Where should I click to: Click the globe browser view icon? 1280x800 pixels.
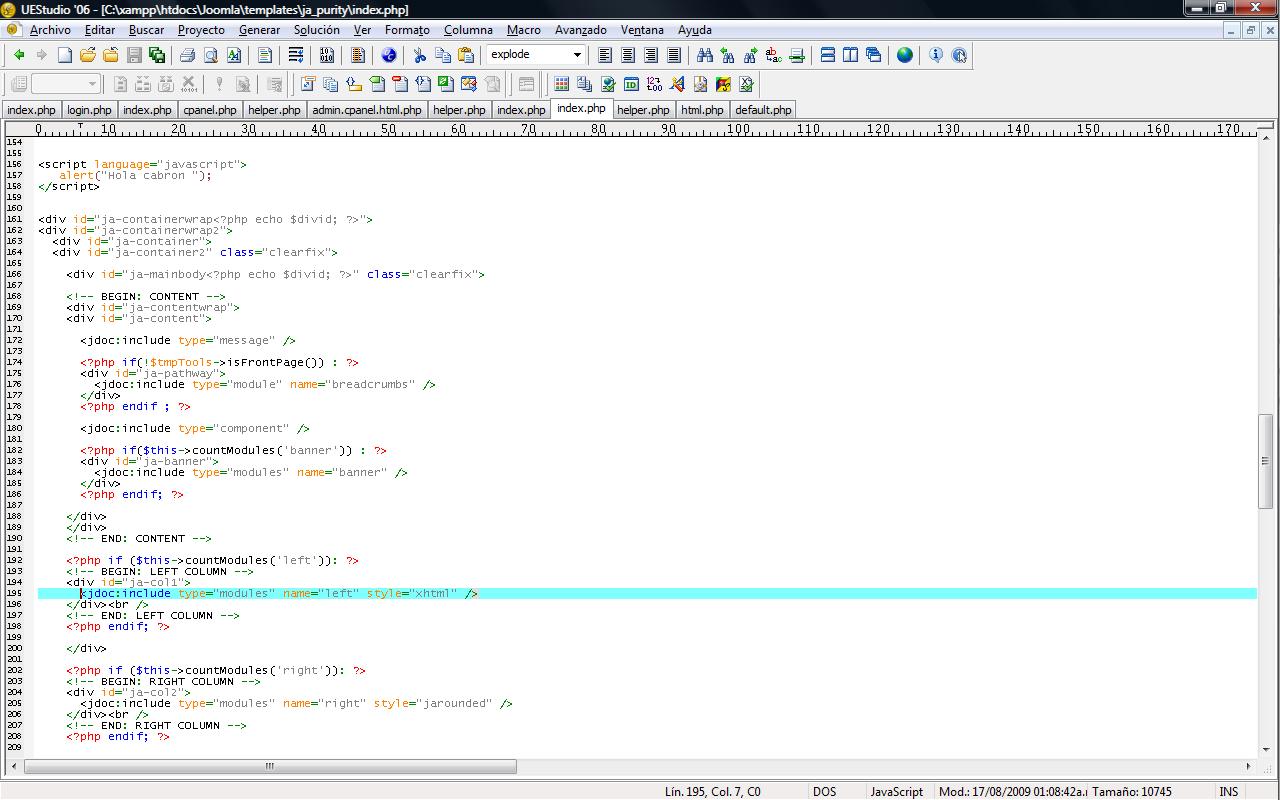click(905, 55)
